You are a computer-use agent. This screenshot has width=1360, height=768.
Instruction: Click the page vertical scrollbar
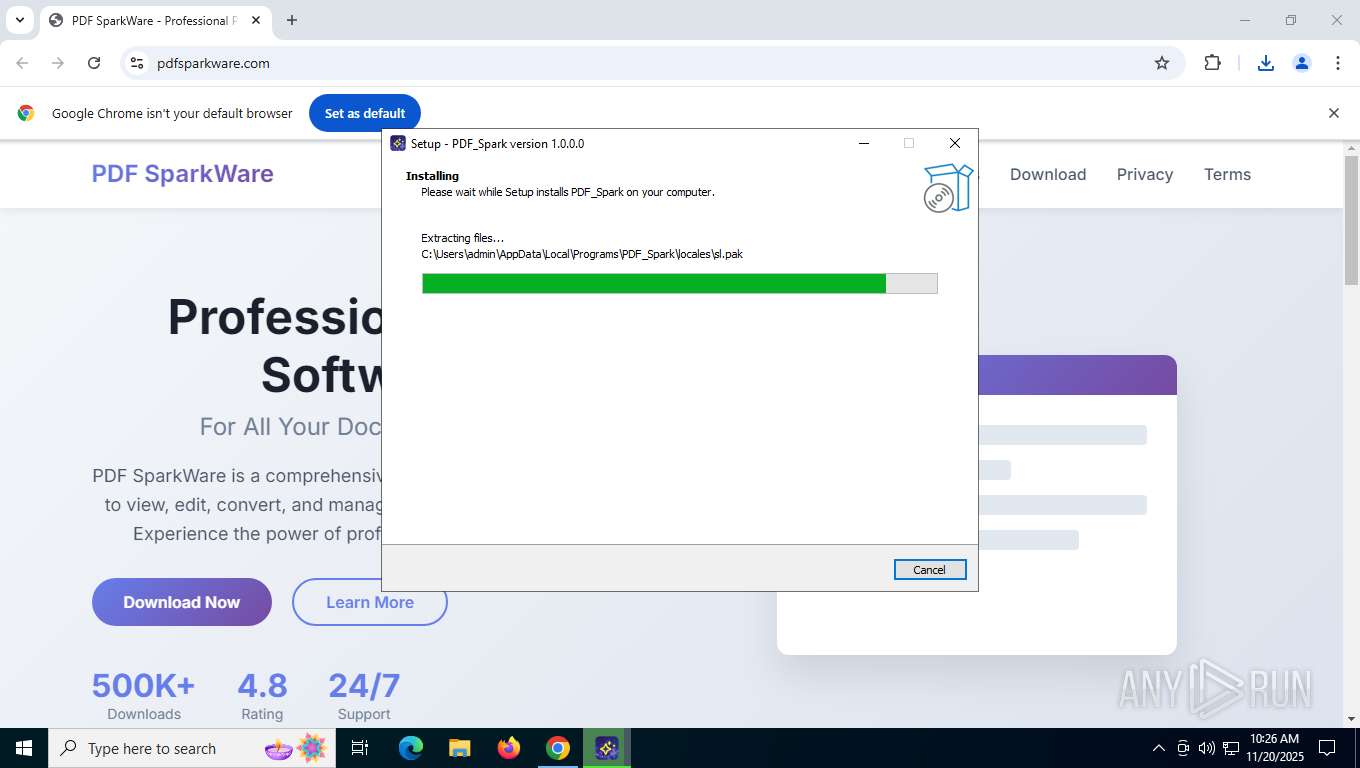coord(1351,220)
